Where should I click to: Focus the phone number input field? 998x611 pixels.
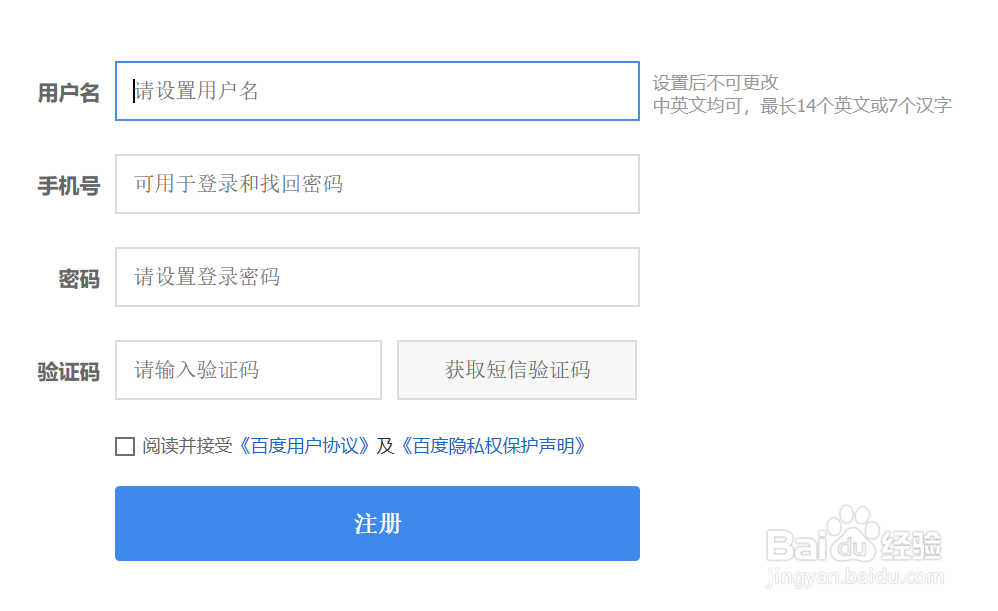pos(377,184)
